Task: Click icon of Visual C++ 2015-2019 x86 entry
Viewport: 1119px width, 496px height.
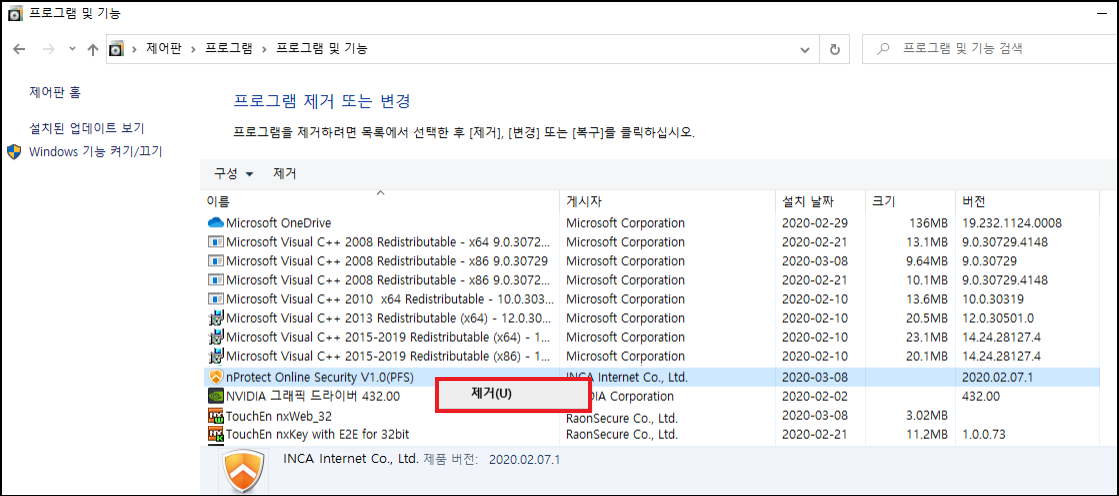Action: point(216,355)
